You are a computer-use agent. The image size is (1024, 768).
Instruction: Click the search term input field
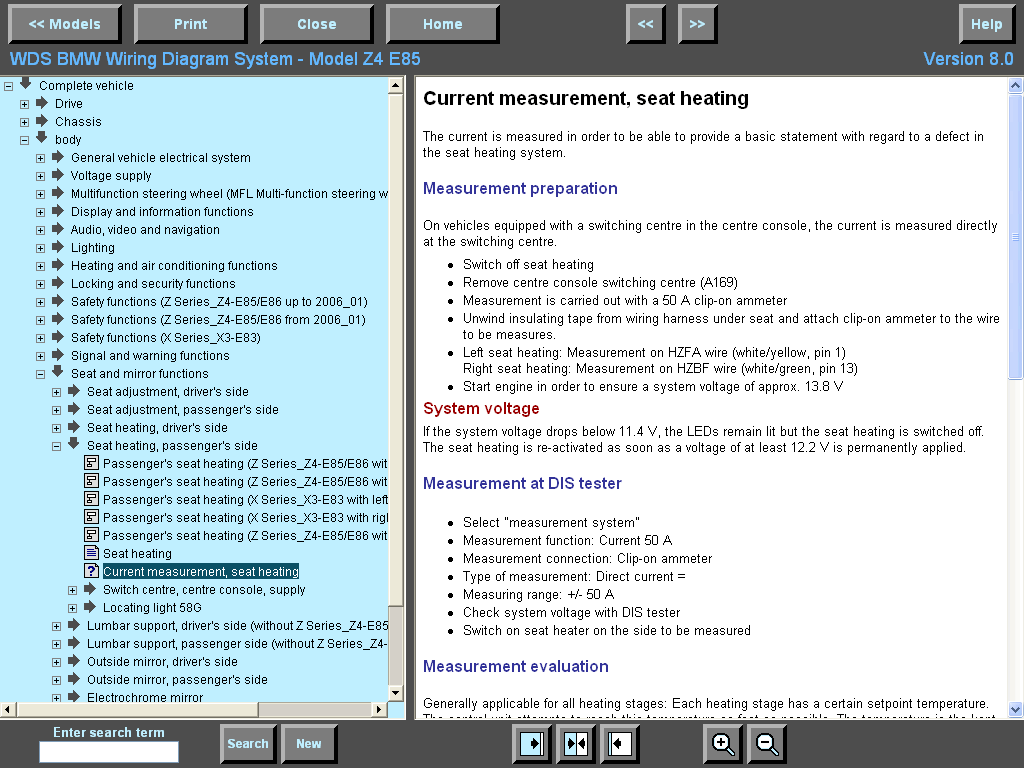click(x=109, y=752)
